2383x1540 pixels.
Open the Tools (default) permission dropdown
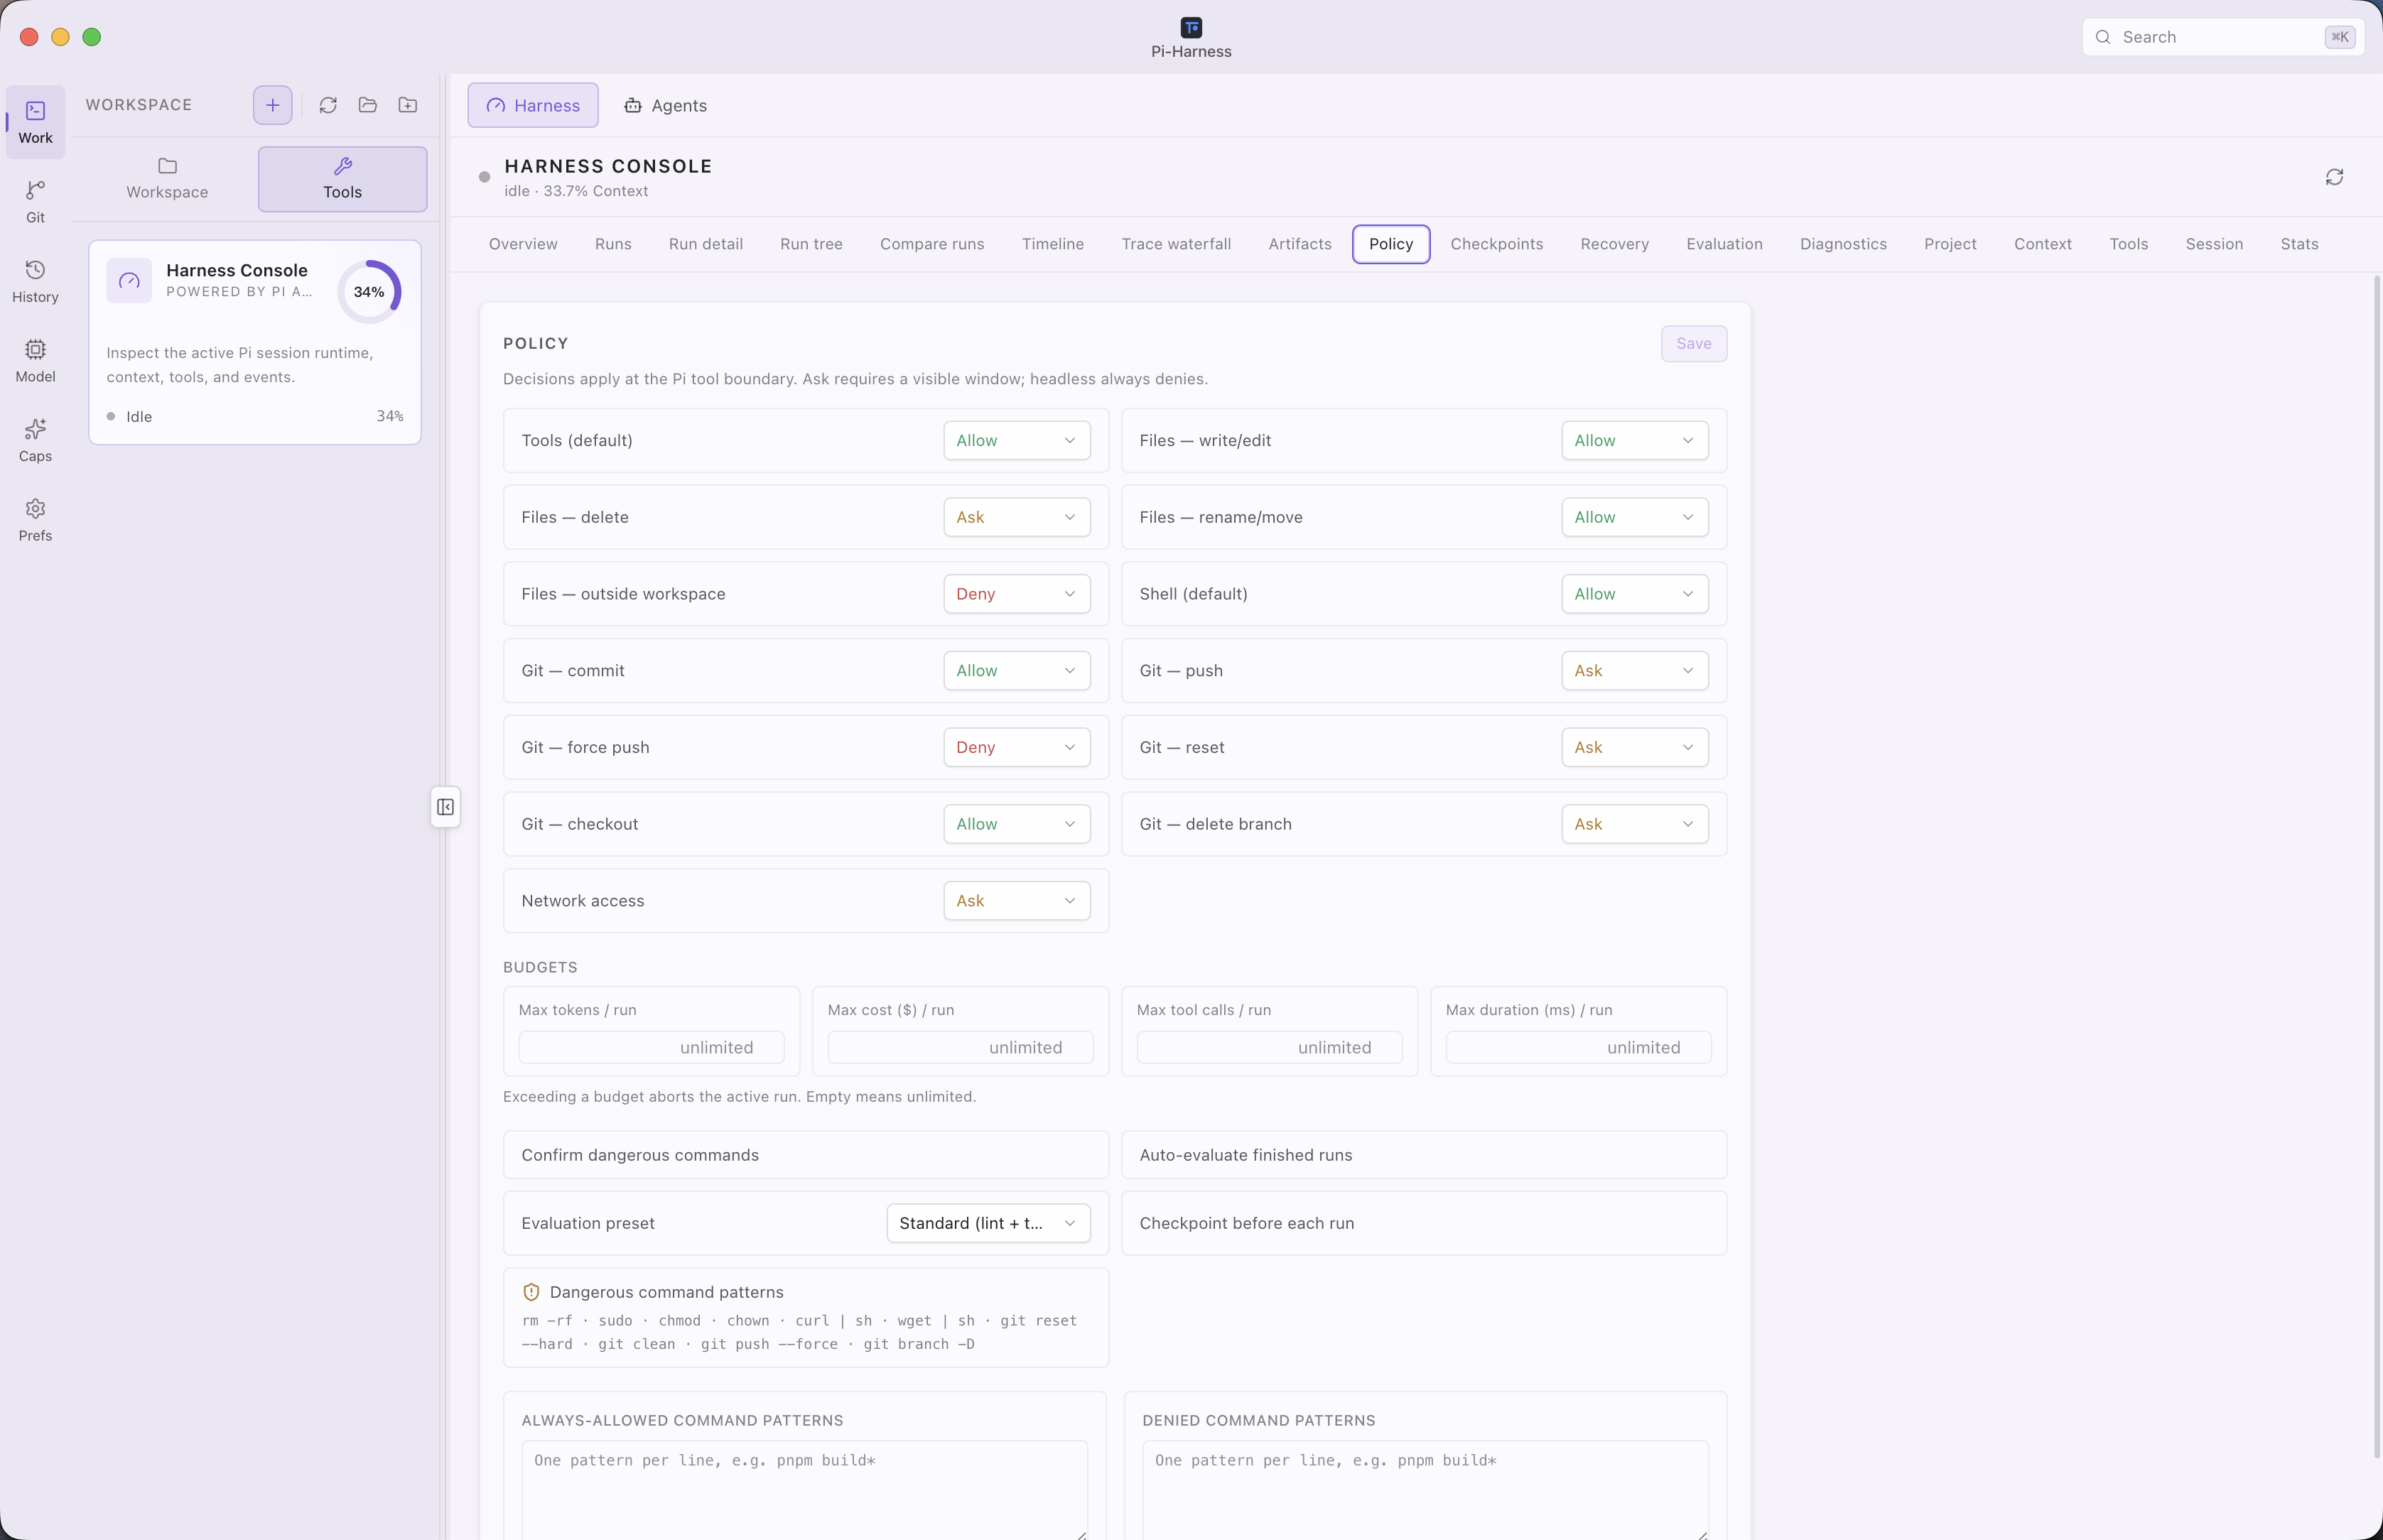[x=1016, y=440]
